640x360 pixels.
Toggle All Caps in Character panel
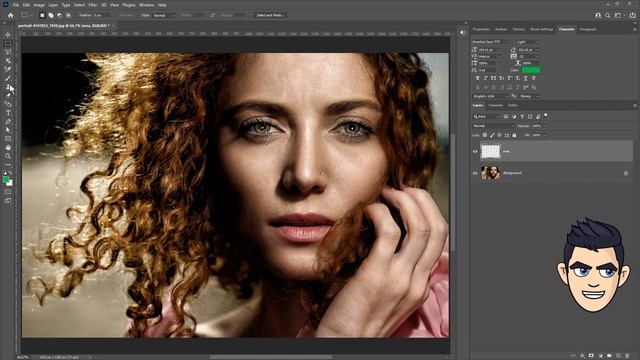point(493,78)
